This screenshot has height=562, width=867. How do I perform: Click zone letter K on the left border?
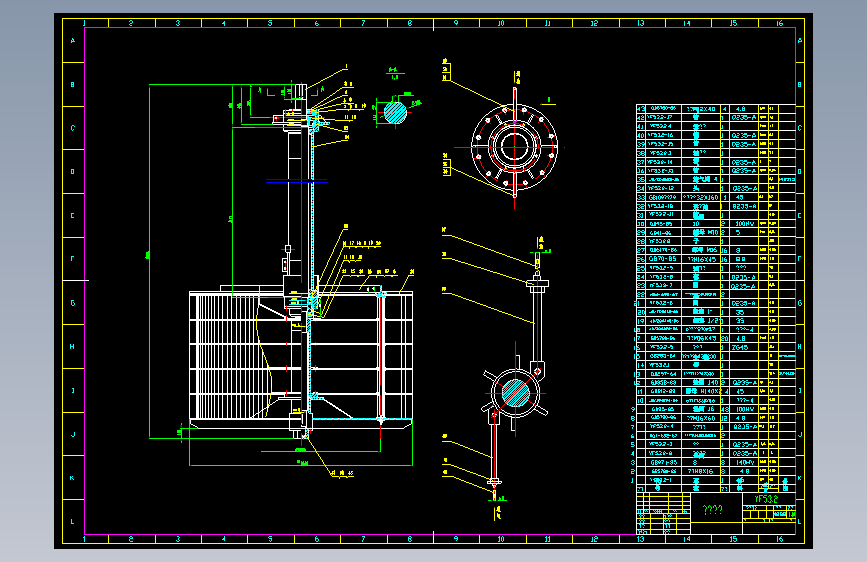[x=72, y=478]
